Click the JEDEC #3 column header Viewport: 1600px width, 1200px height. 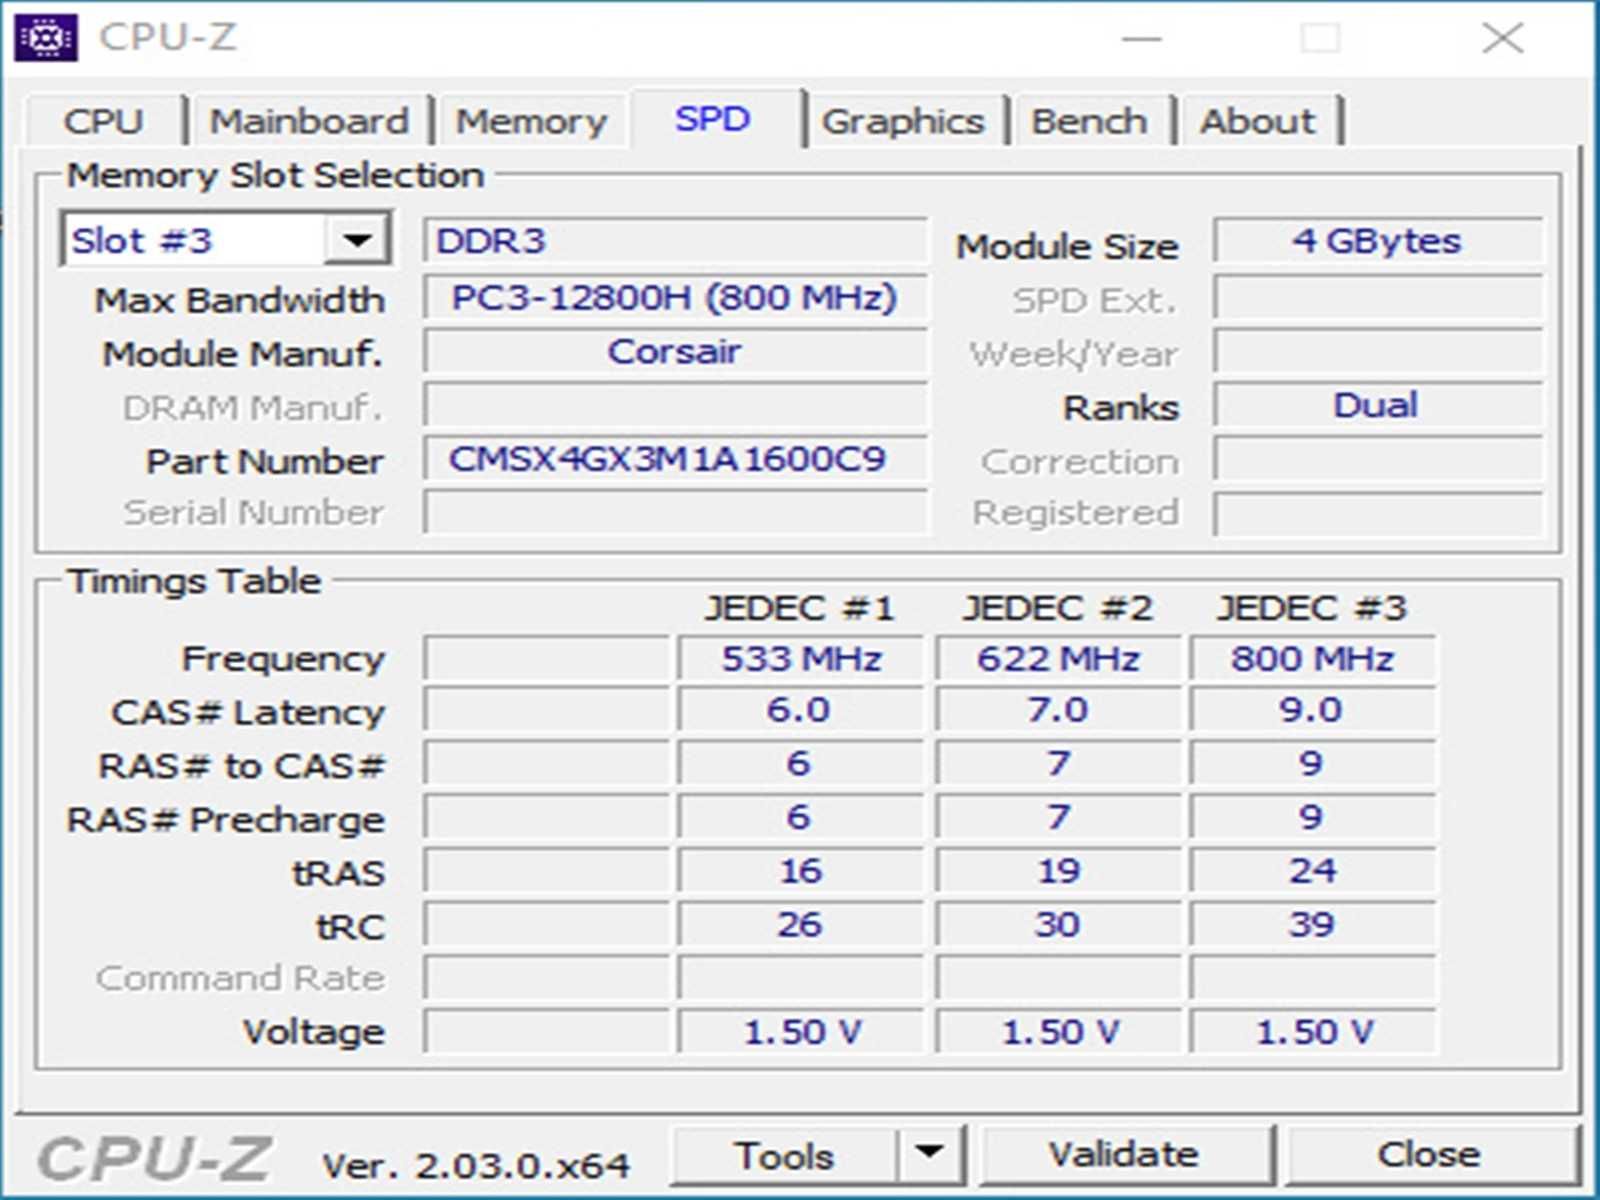[x=1312, y=608]
